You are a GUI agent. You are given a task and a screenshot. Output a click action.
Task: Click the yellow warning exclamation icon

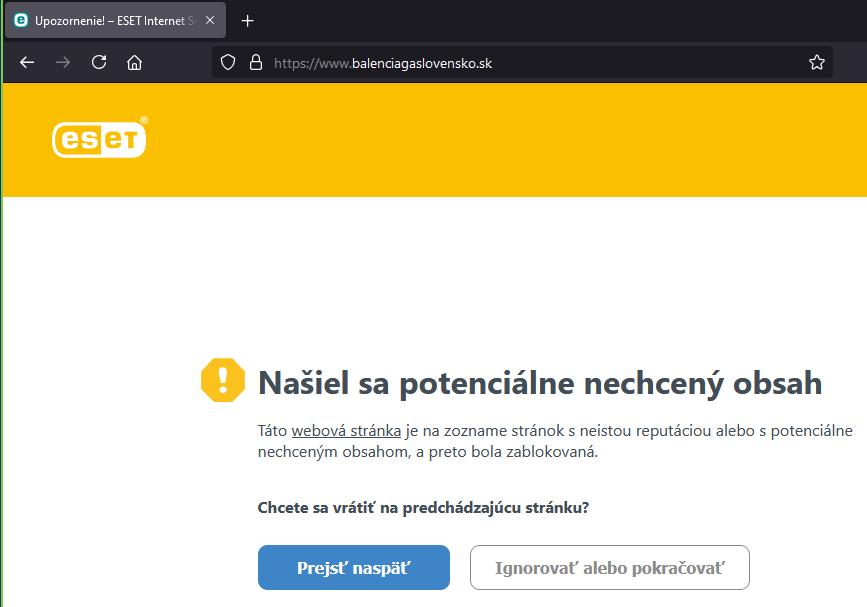(222, 380)
